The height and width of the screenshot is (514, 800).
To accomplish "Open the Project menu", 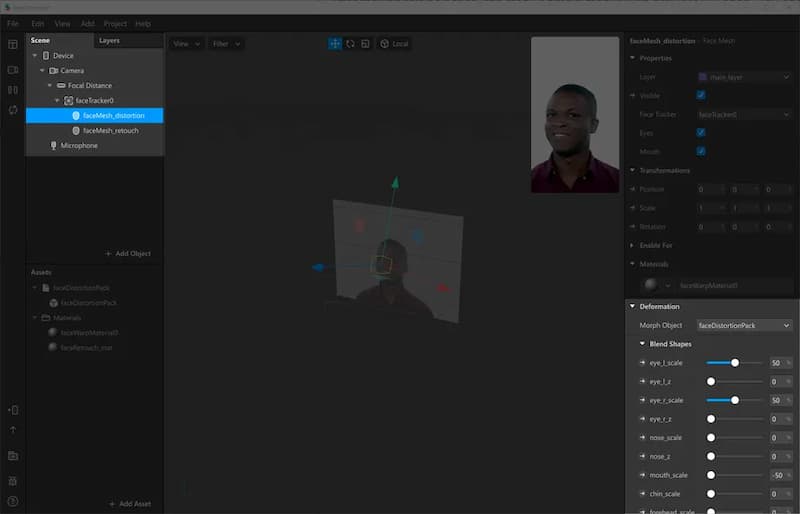I will click(x=115, y=23).
